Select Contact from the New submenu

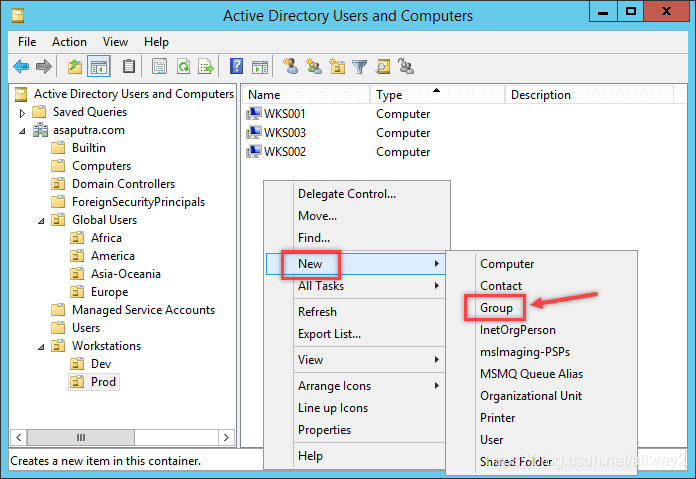pos(501,285)
